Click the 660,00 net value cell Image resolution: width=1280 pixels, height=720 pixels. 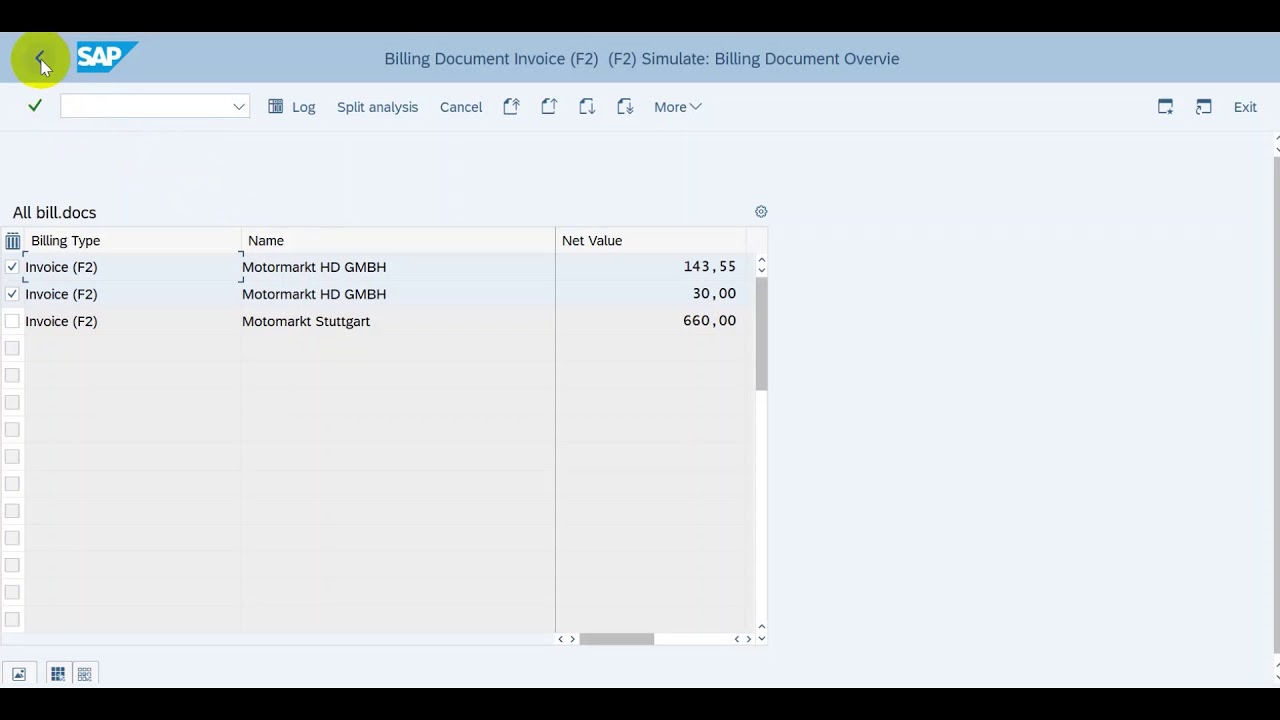tap(651, 321)
